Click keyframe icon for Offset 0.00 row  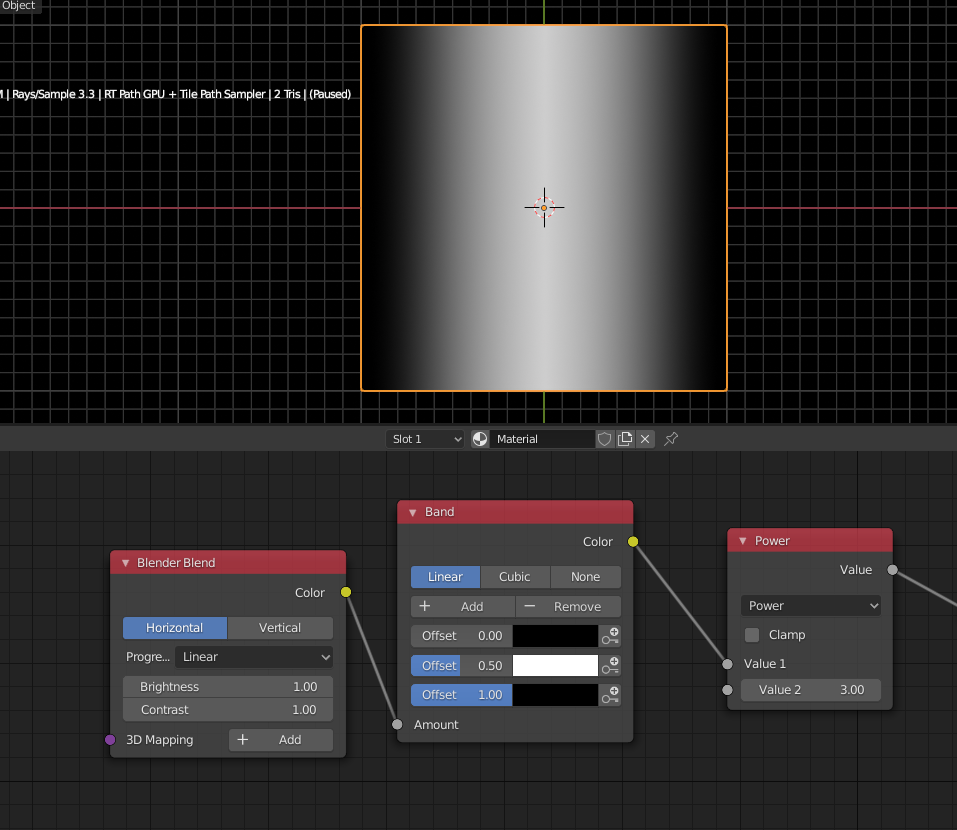[x=610, y=636]
